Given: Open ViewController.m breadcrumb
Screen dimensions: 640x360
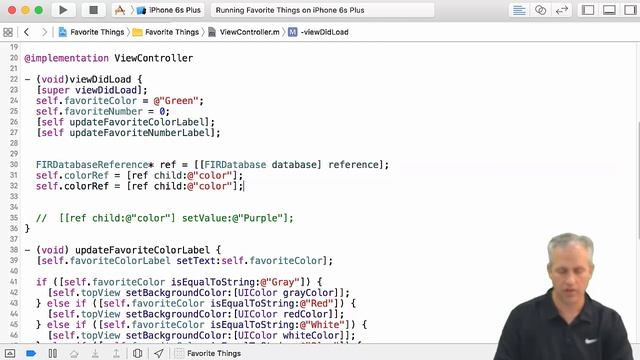Looking at the screenshot, I should point(244,32).
